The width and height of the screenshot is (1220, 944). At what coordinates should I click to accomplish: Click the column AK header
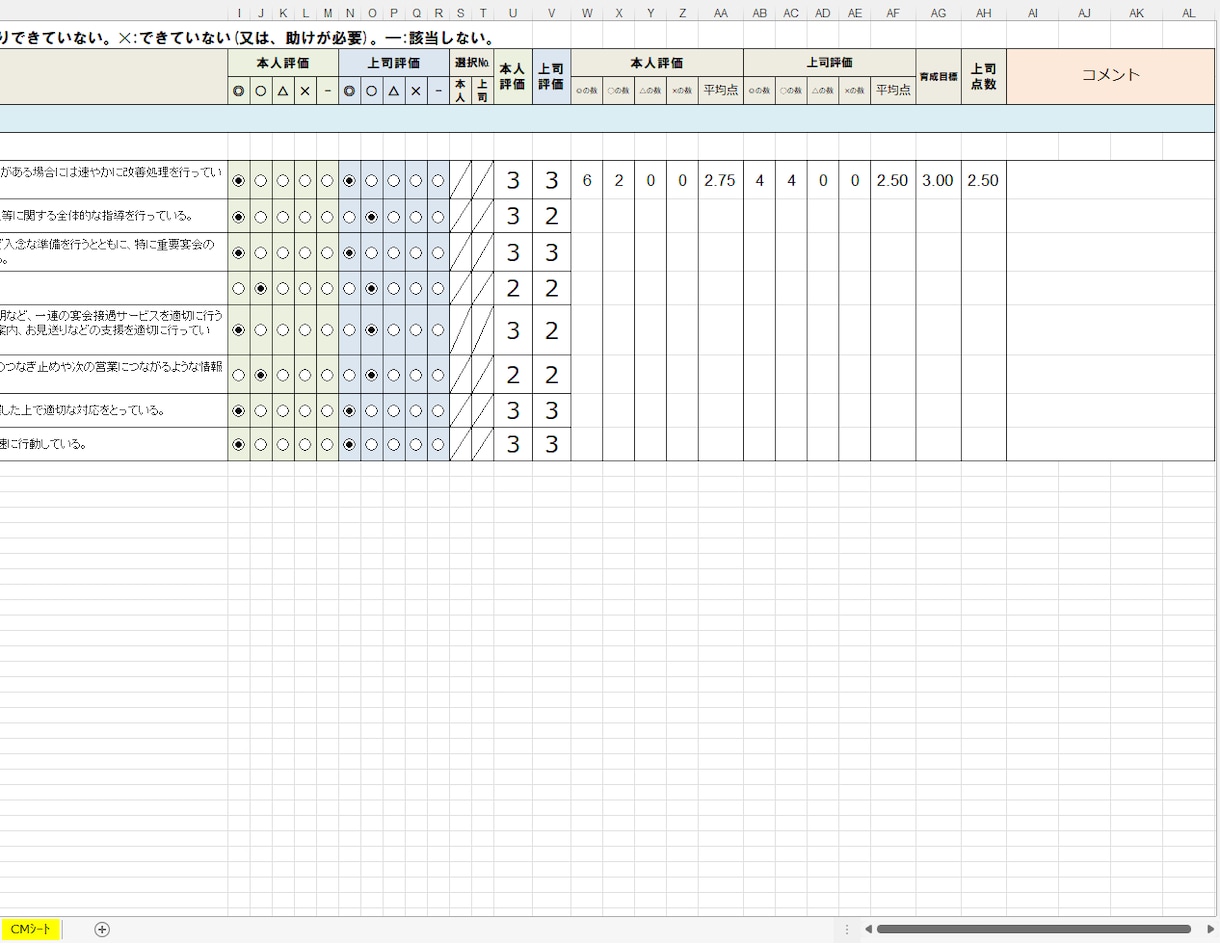(1137, 13)
